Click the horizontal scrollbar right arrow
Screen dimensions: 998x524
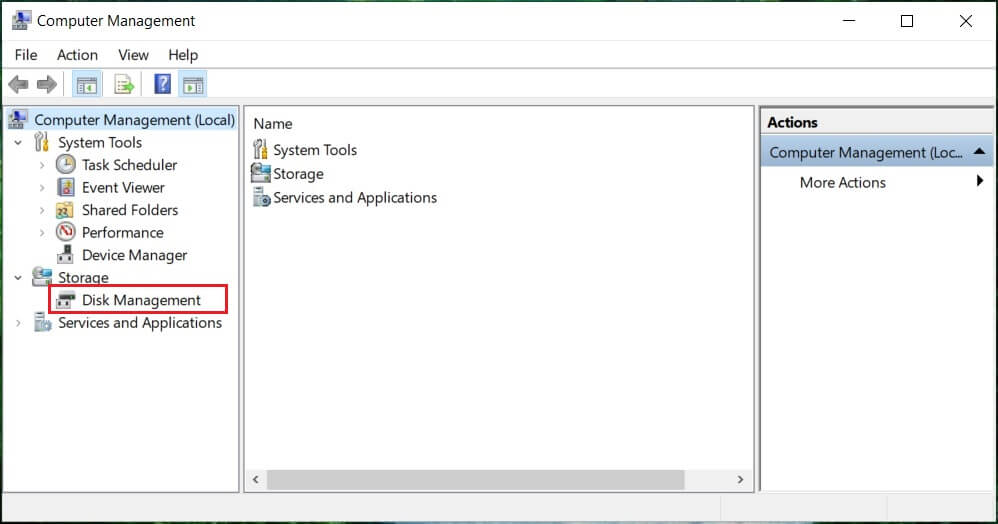coord(740,480)
